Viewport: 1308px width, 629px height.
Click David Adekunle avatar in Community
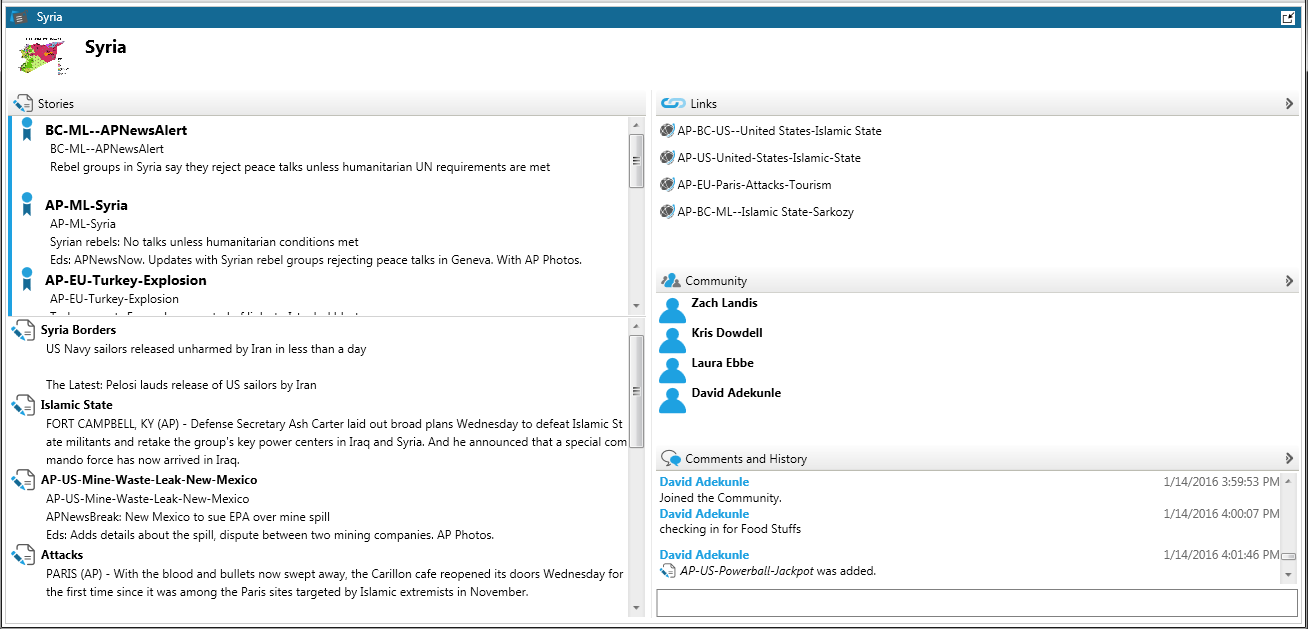673,400
